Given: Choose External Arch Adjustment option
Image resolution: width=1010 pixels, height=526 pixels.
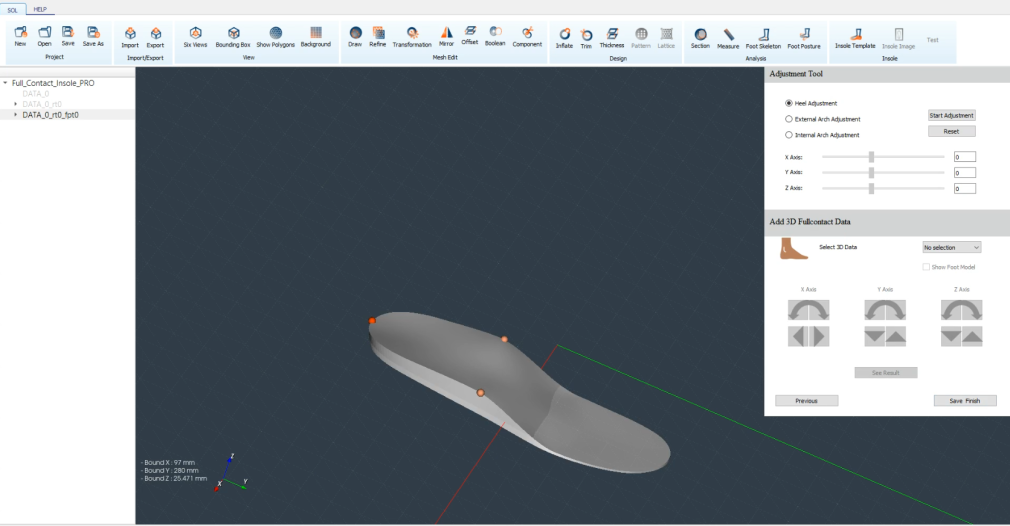Looking at the screenshot, I should [789, 119].
